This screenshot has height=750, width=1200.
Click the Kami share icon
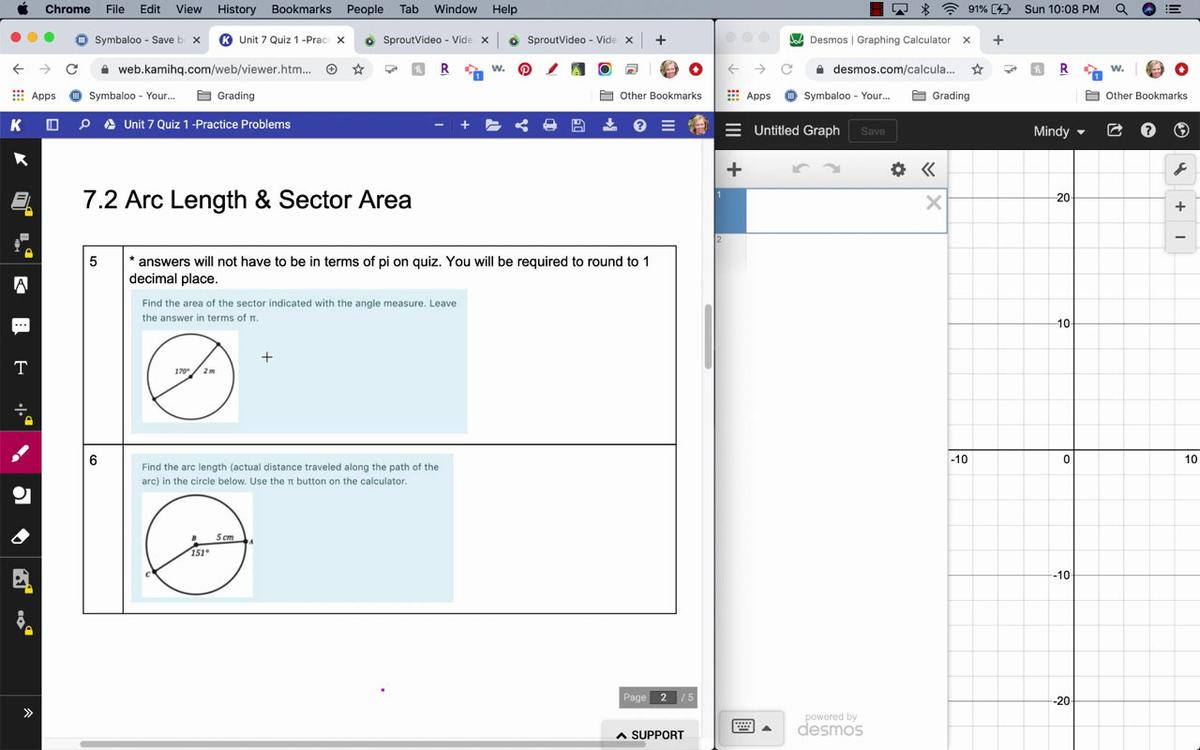(x=521, y=125)
